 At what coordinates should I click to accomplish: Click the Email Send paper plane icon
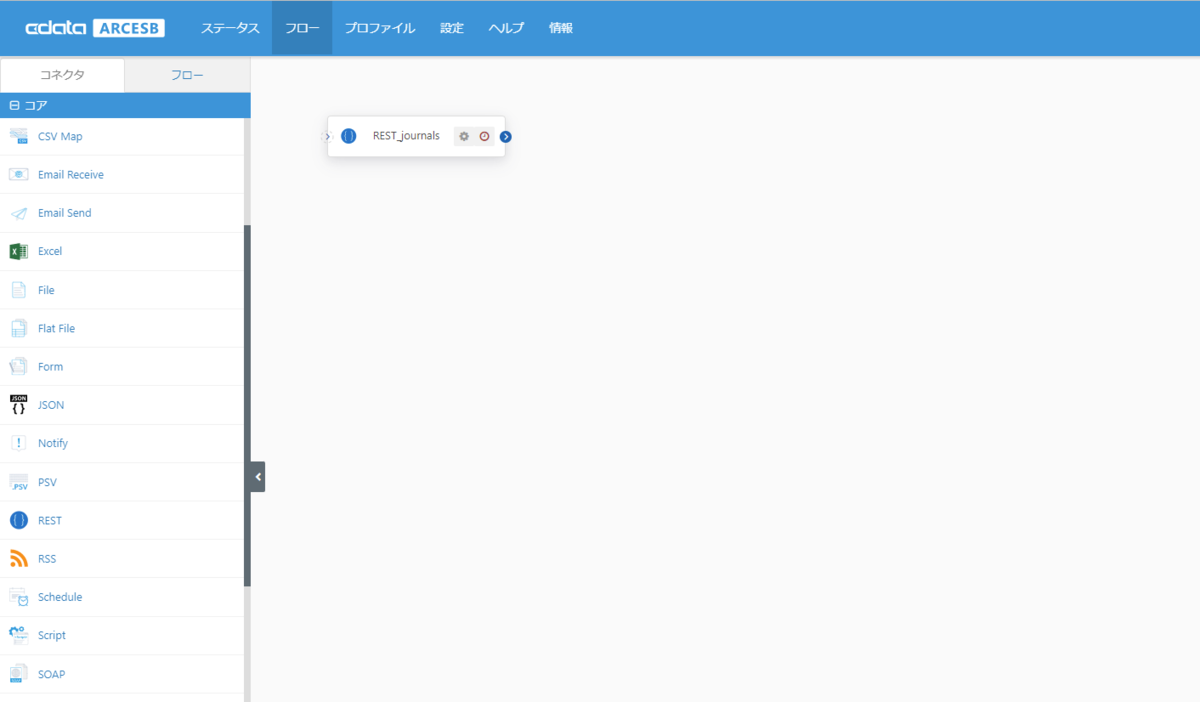18,213
